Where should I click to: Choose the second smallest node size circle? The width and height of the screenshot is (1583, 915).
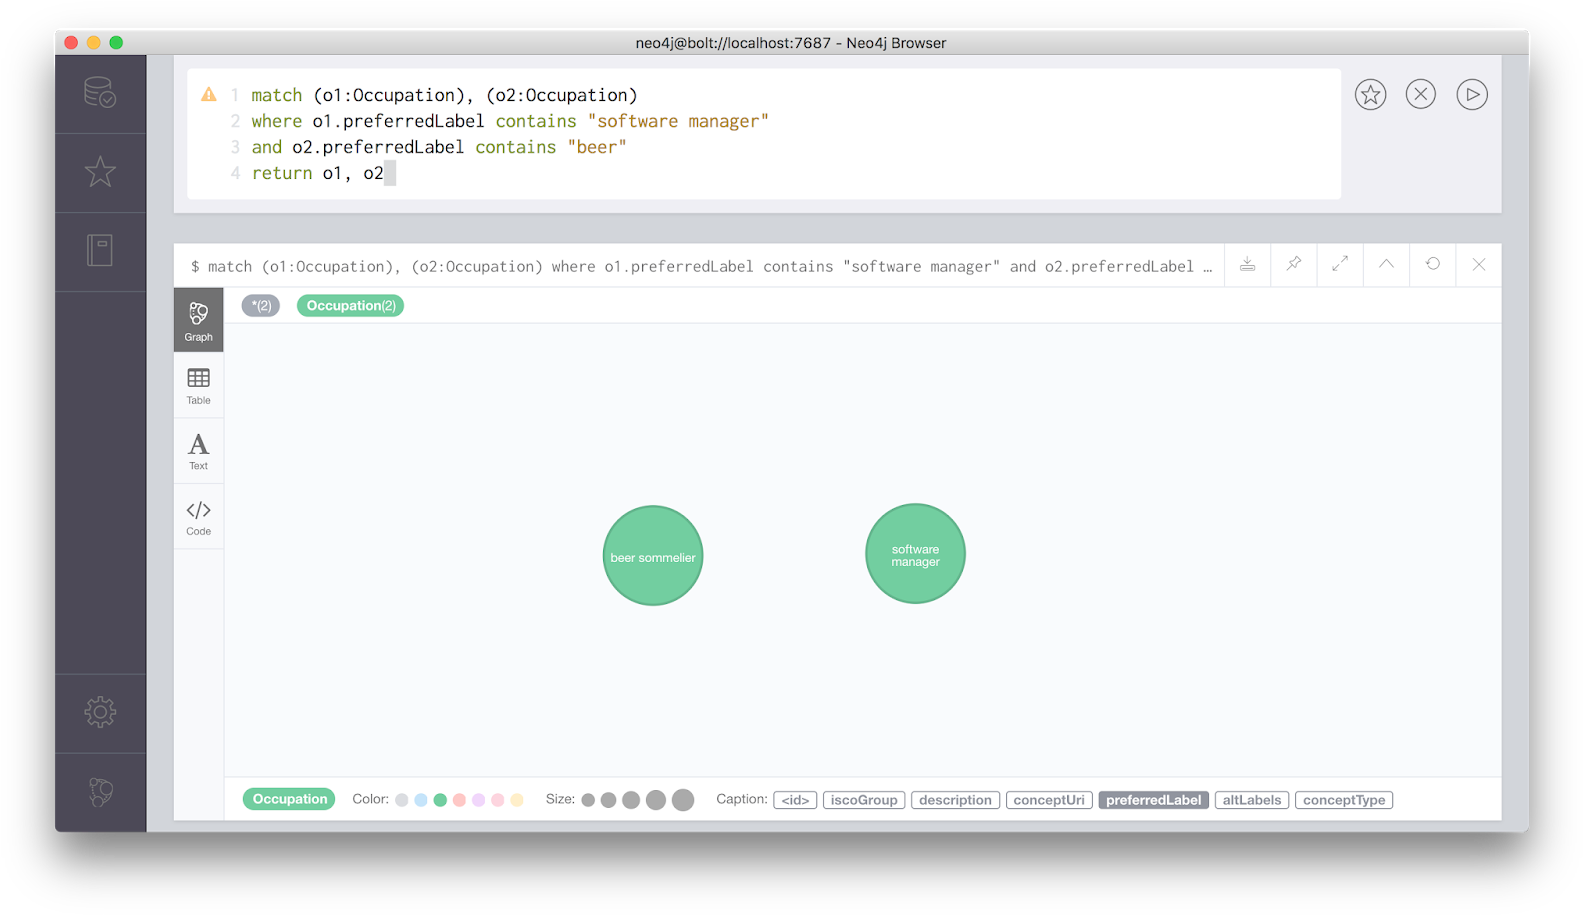[x=608, y=800]
